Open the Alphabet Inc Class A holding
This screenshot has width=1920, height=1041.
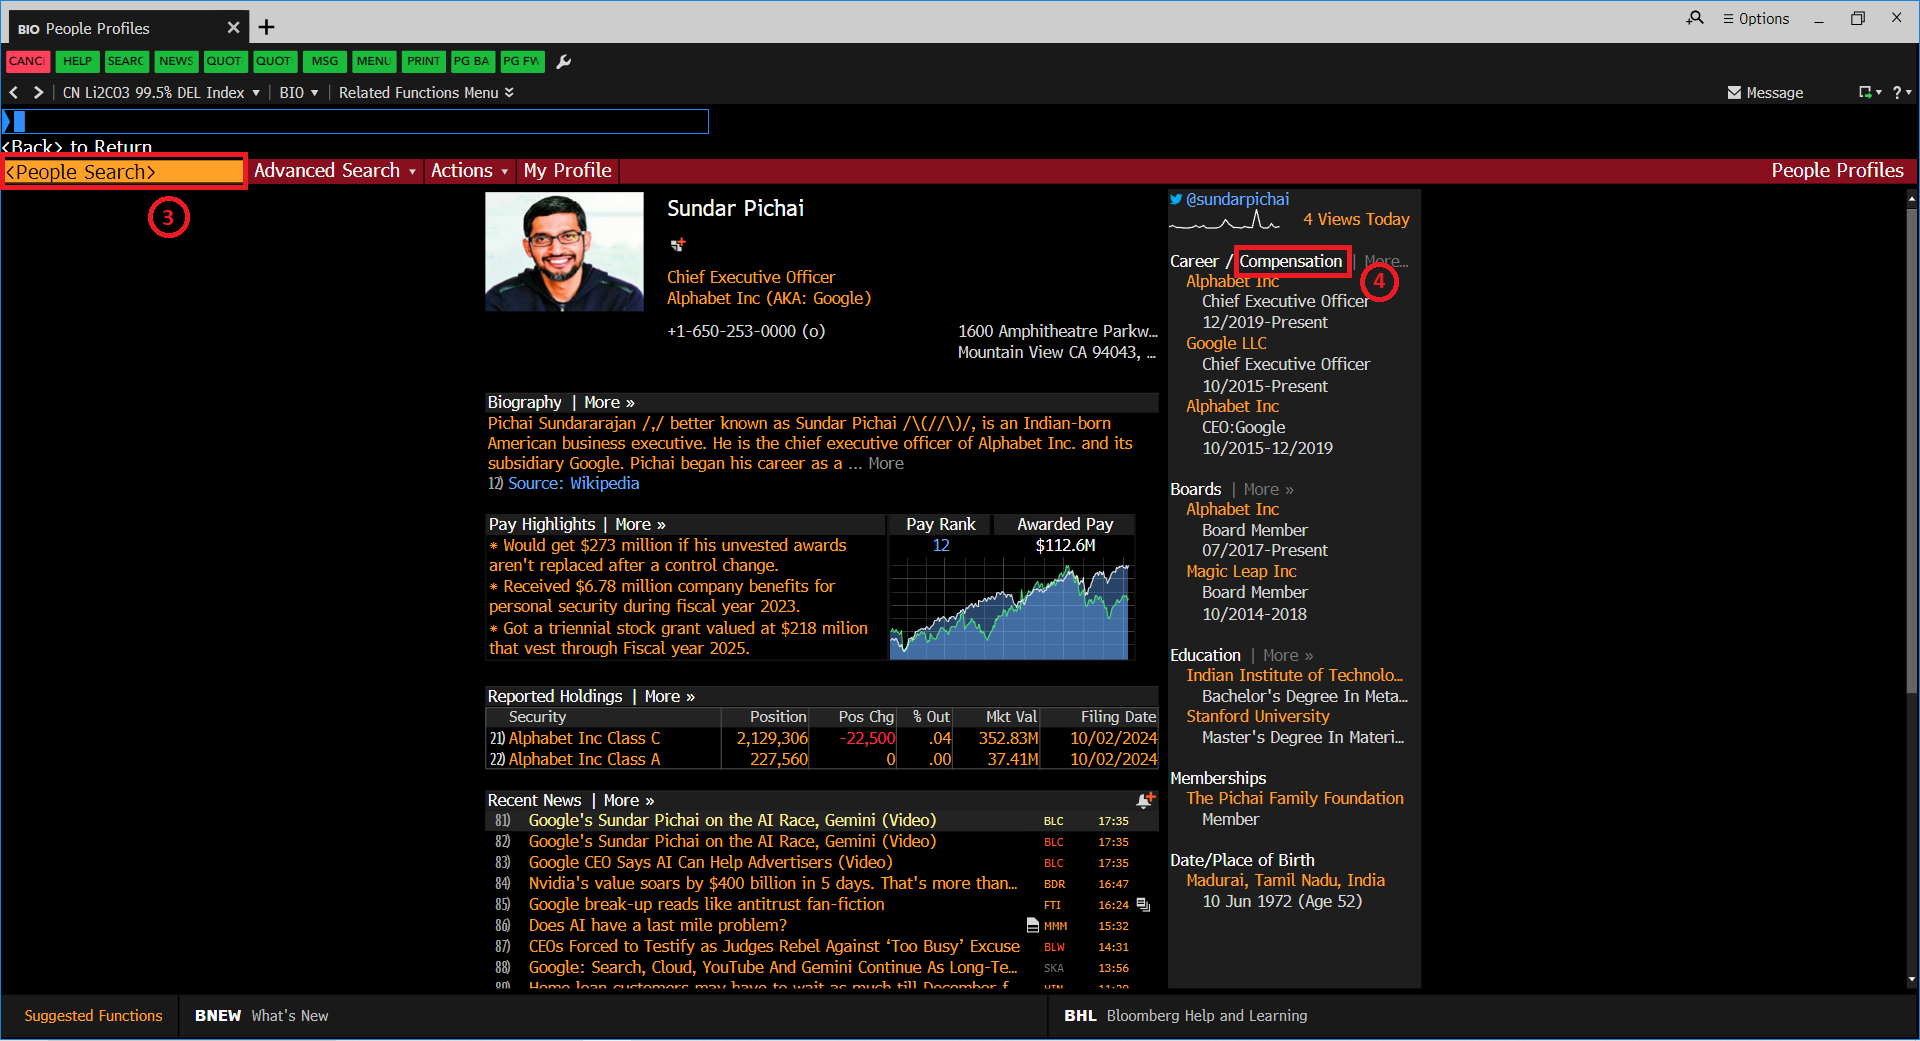584,759
